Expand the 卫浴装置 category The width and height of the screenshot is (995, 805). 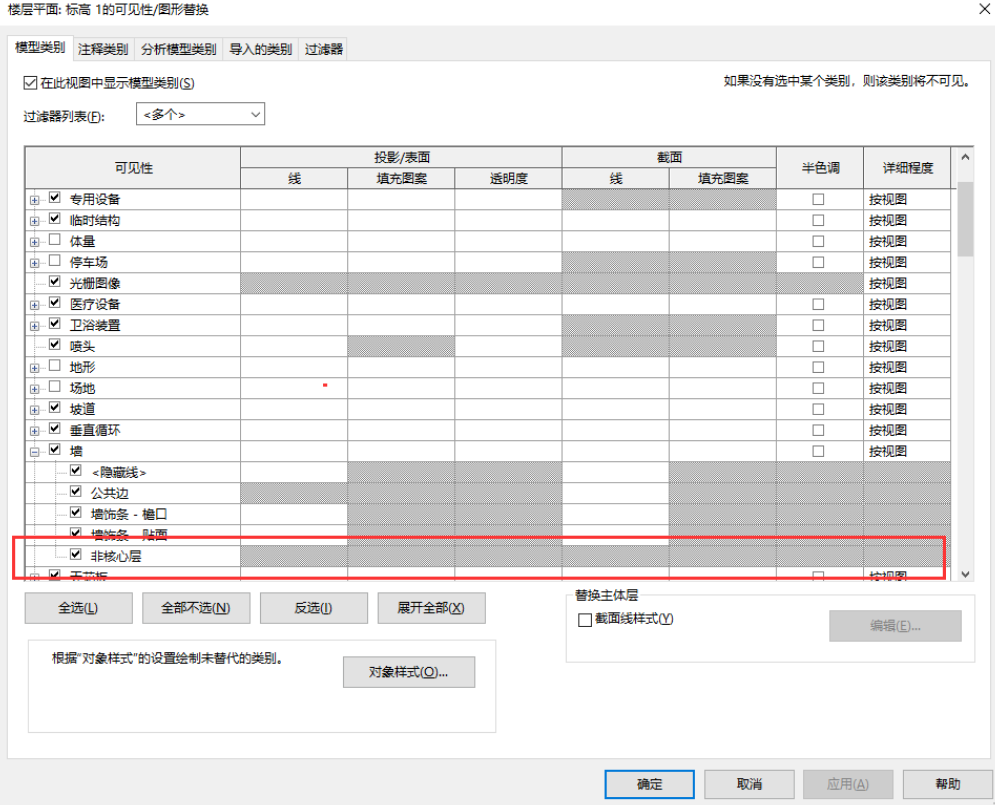click(34, 326)
